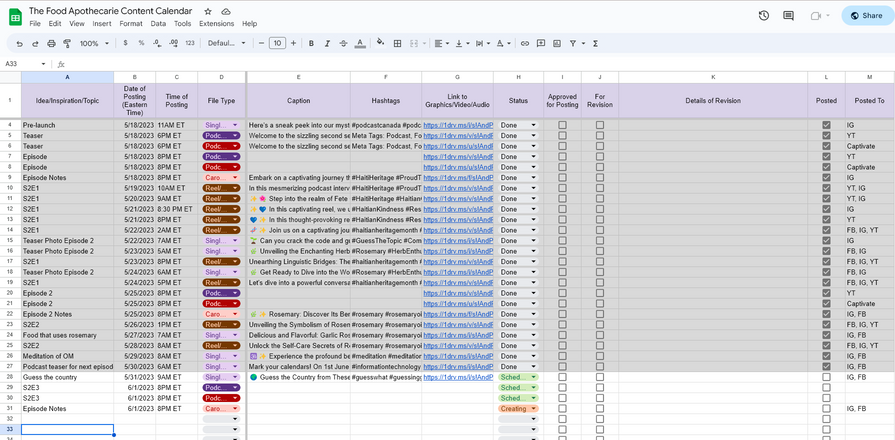Image resolution: width=895 pixels, height=440 pixels.
Task: Open the fill color picker
Action: (x=379, y=43)
